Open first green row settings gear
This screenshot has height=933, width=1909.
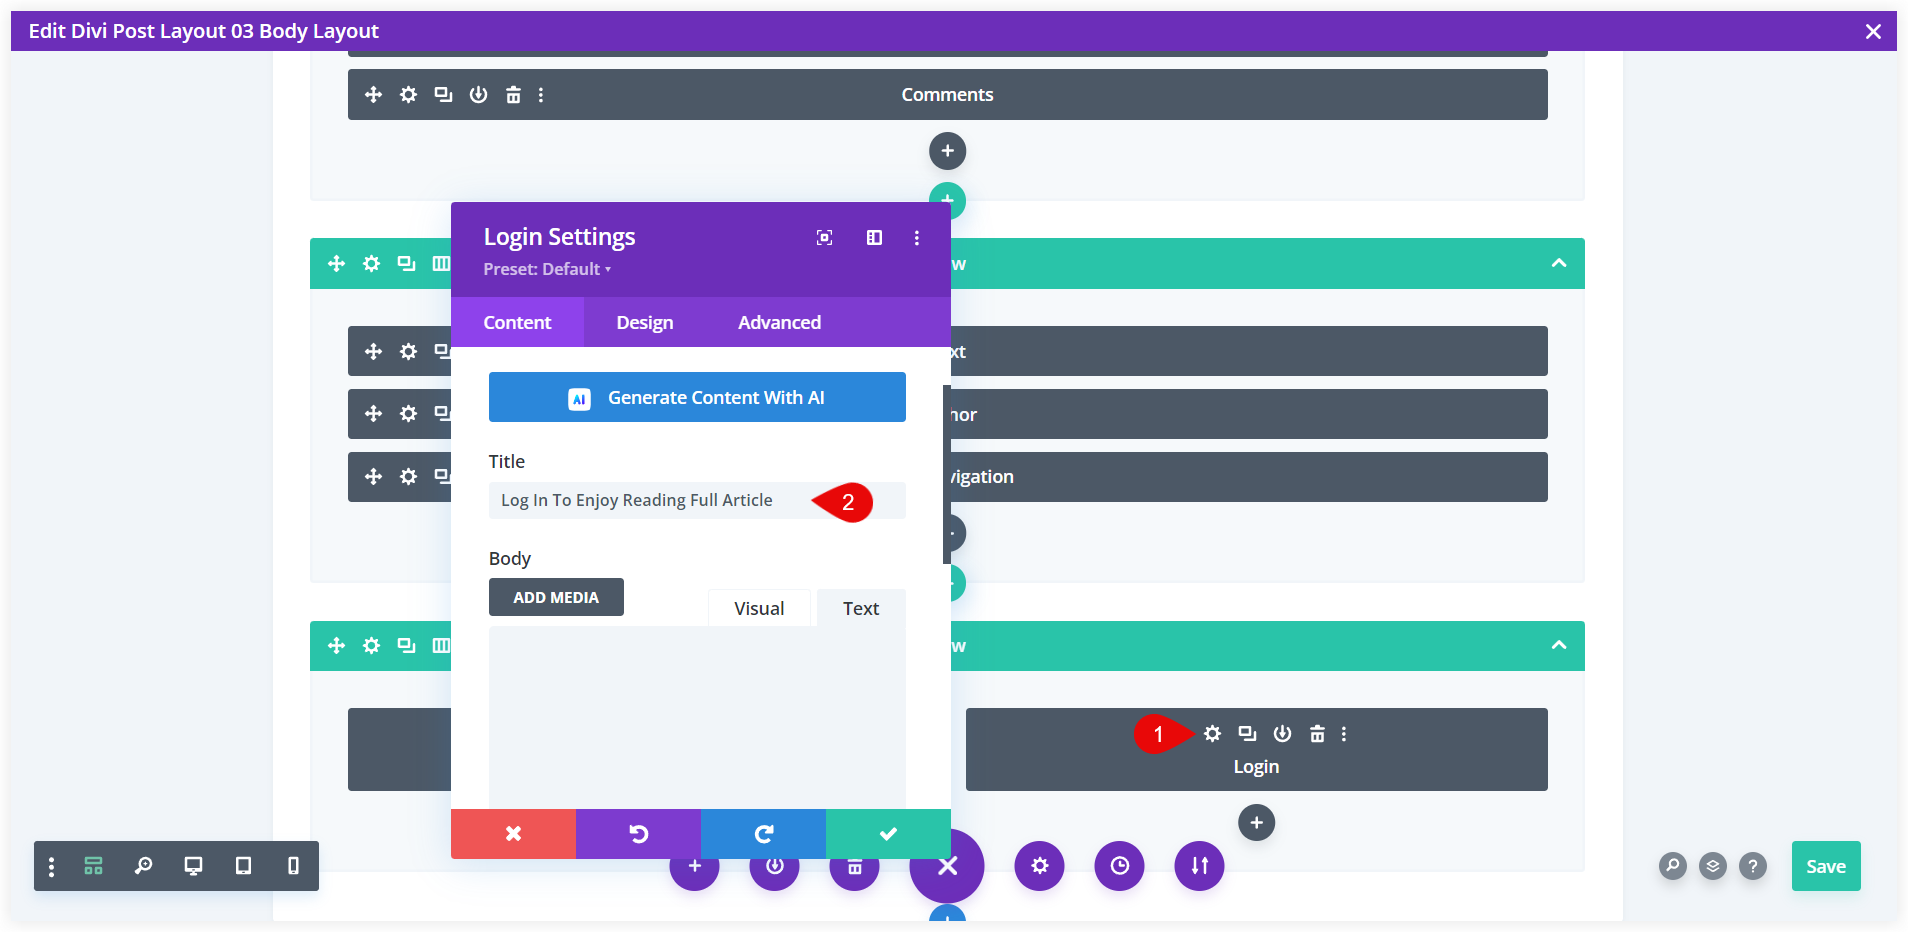coord(371,263)
